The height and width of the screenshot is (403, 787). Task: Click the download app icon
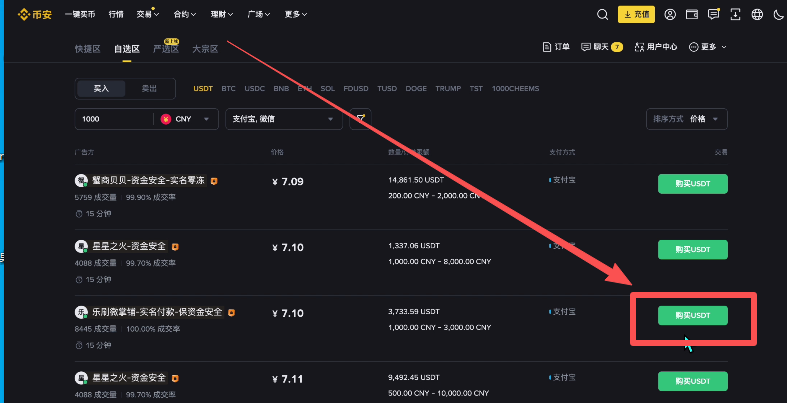736,15
